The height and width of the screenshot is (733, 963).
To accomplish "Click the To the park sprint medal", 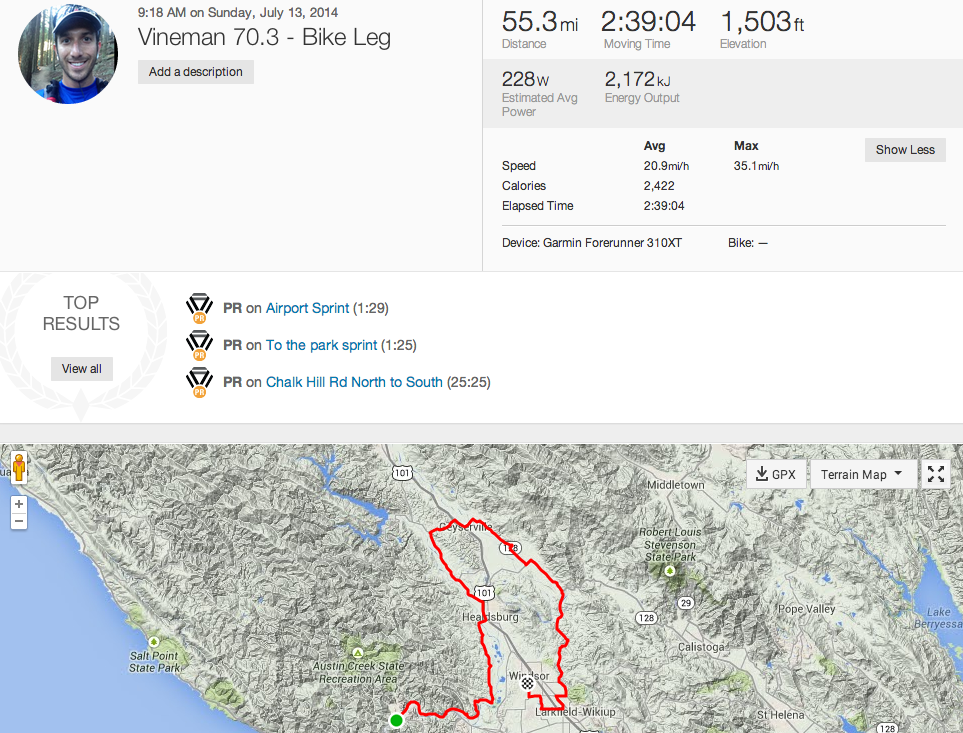I will click(199, 345).
